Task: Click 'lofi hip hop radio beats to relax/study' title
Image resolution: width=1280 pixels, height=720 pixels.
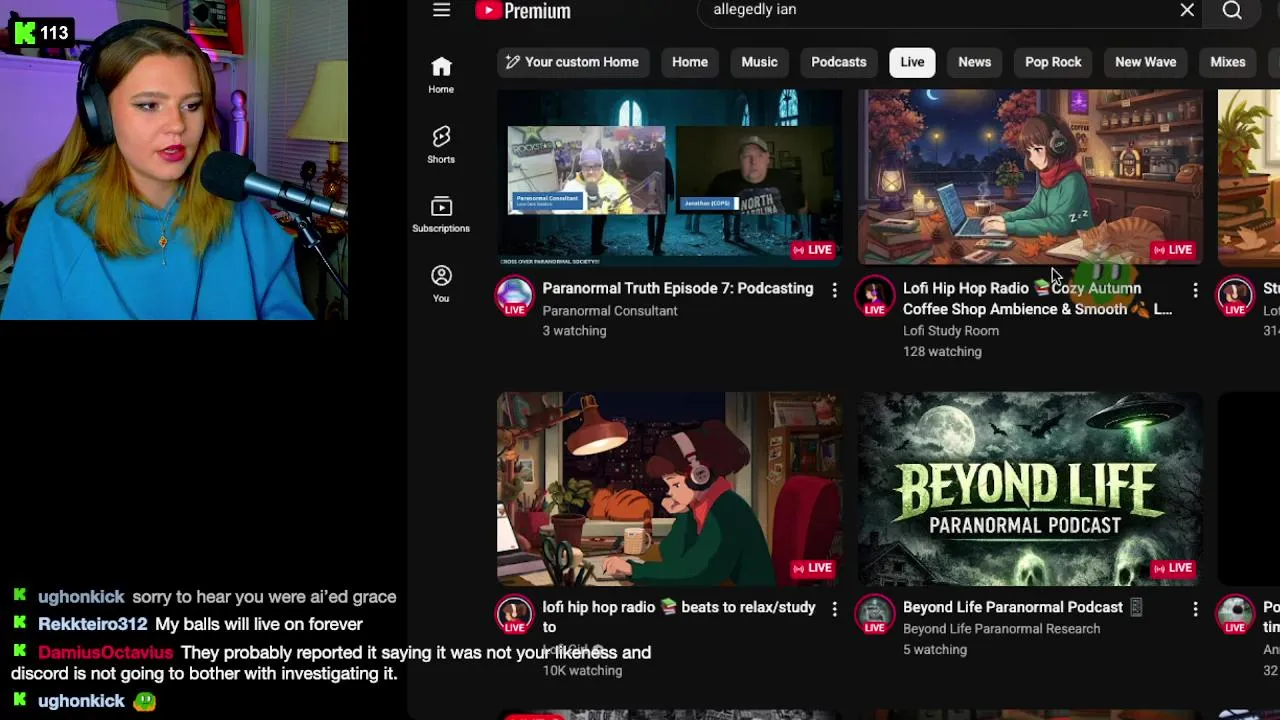Action: [x=679, y=617]
